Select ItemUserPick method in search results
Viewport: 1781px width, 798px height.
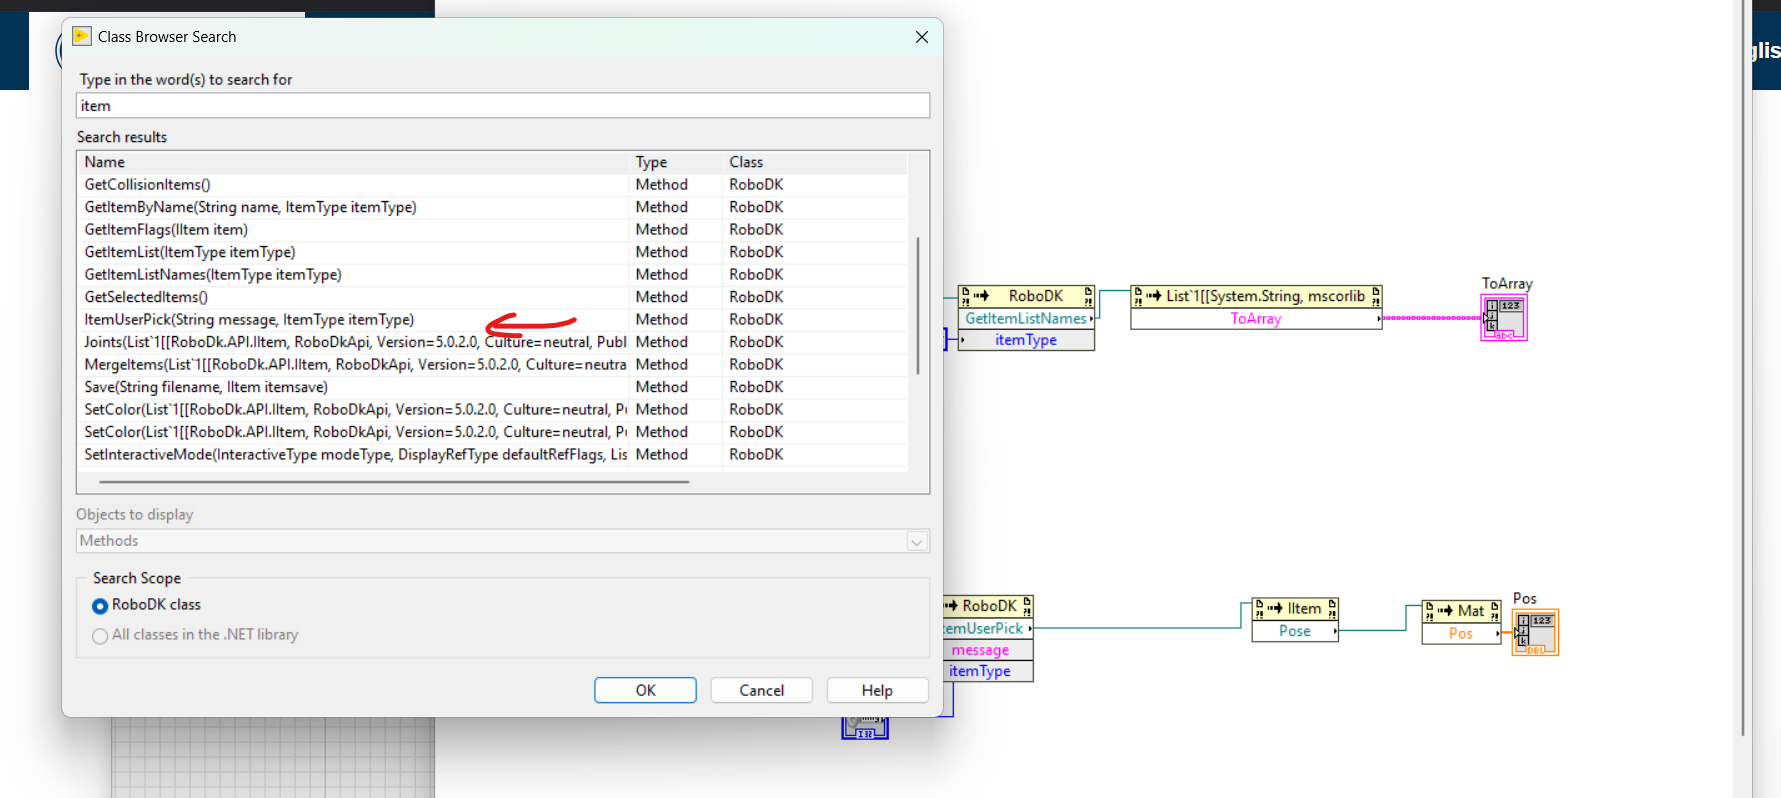[x=249, y=320]
